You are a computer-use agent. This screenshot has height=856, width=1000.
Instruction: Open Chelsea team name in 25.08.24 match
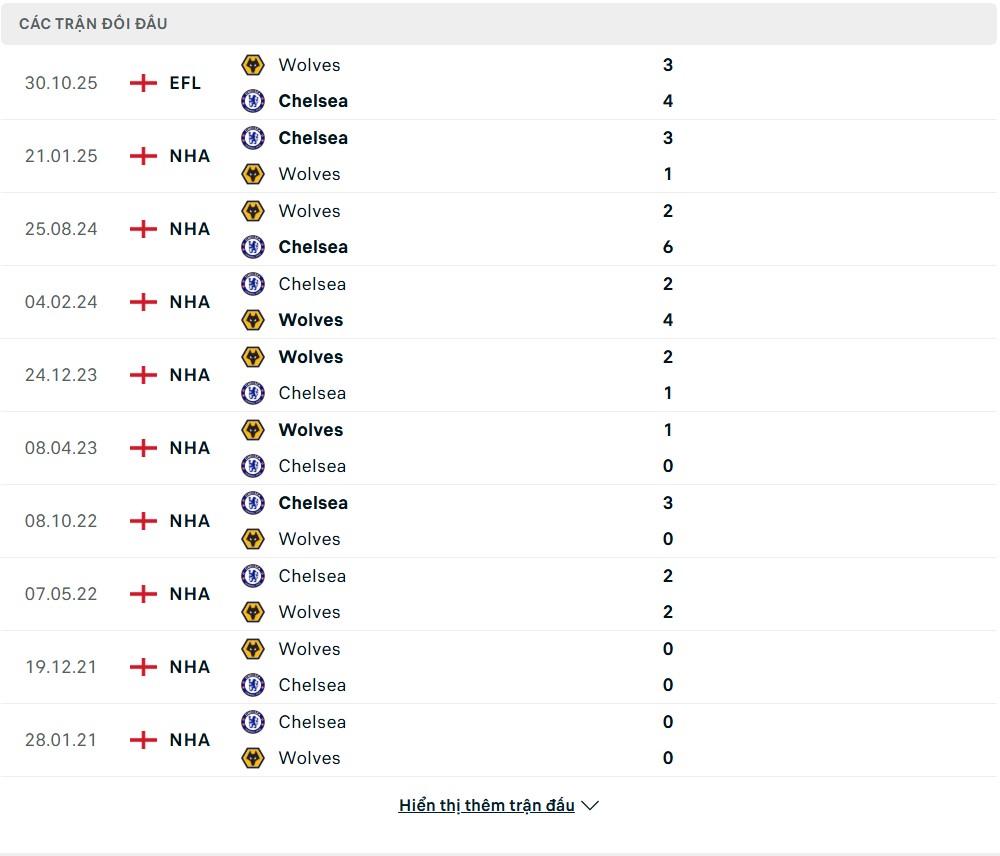point(313,247)
